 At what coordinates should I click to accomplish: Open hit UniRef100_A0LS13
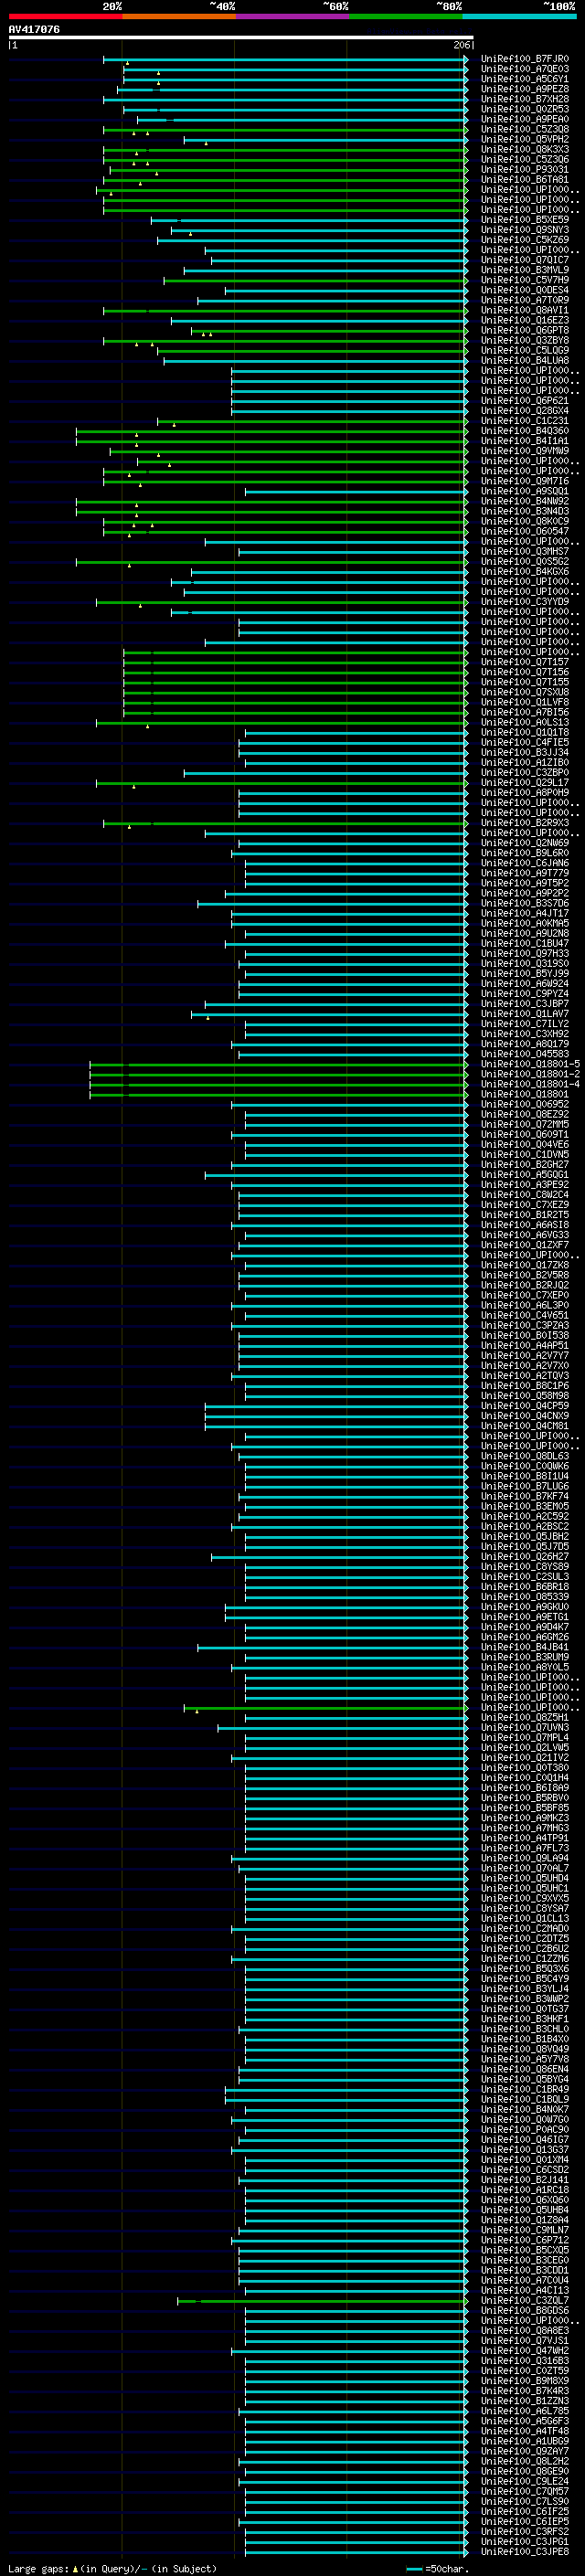click(x=525, y=722)
